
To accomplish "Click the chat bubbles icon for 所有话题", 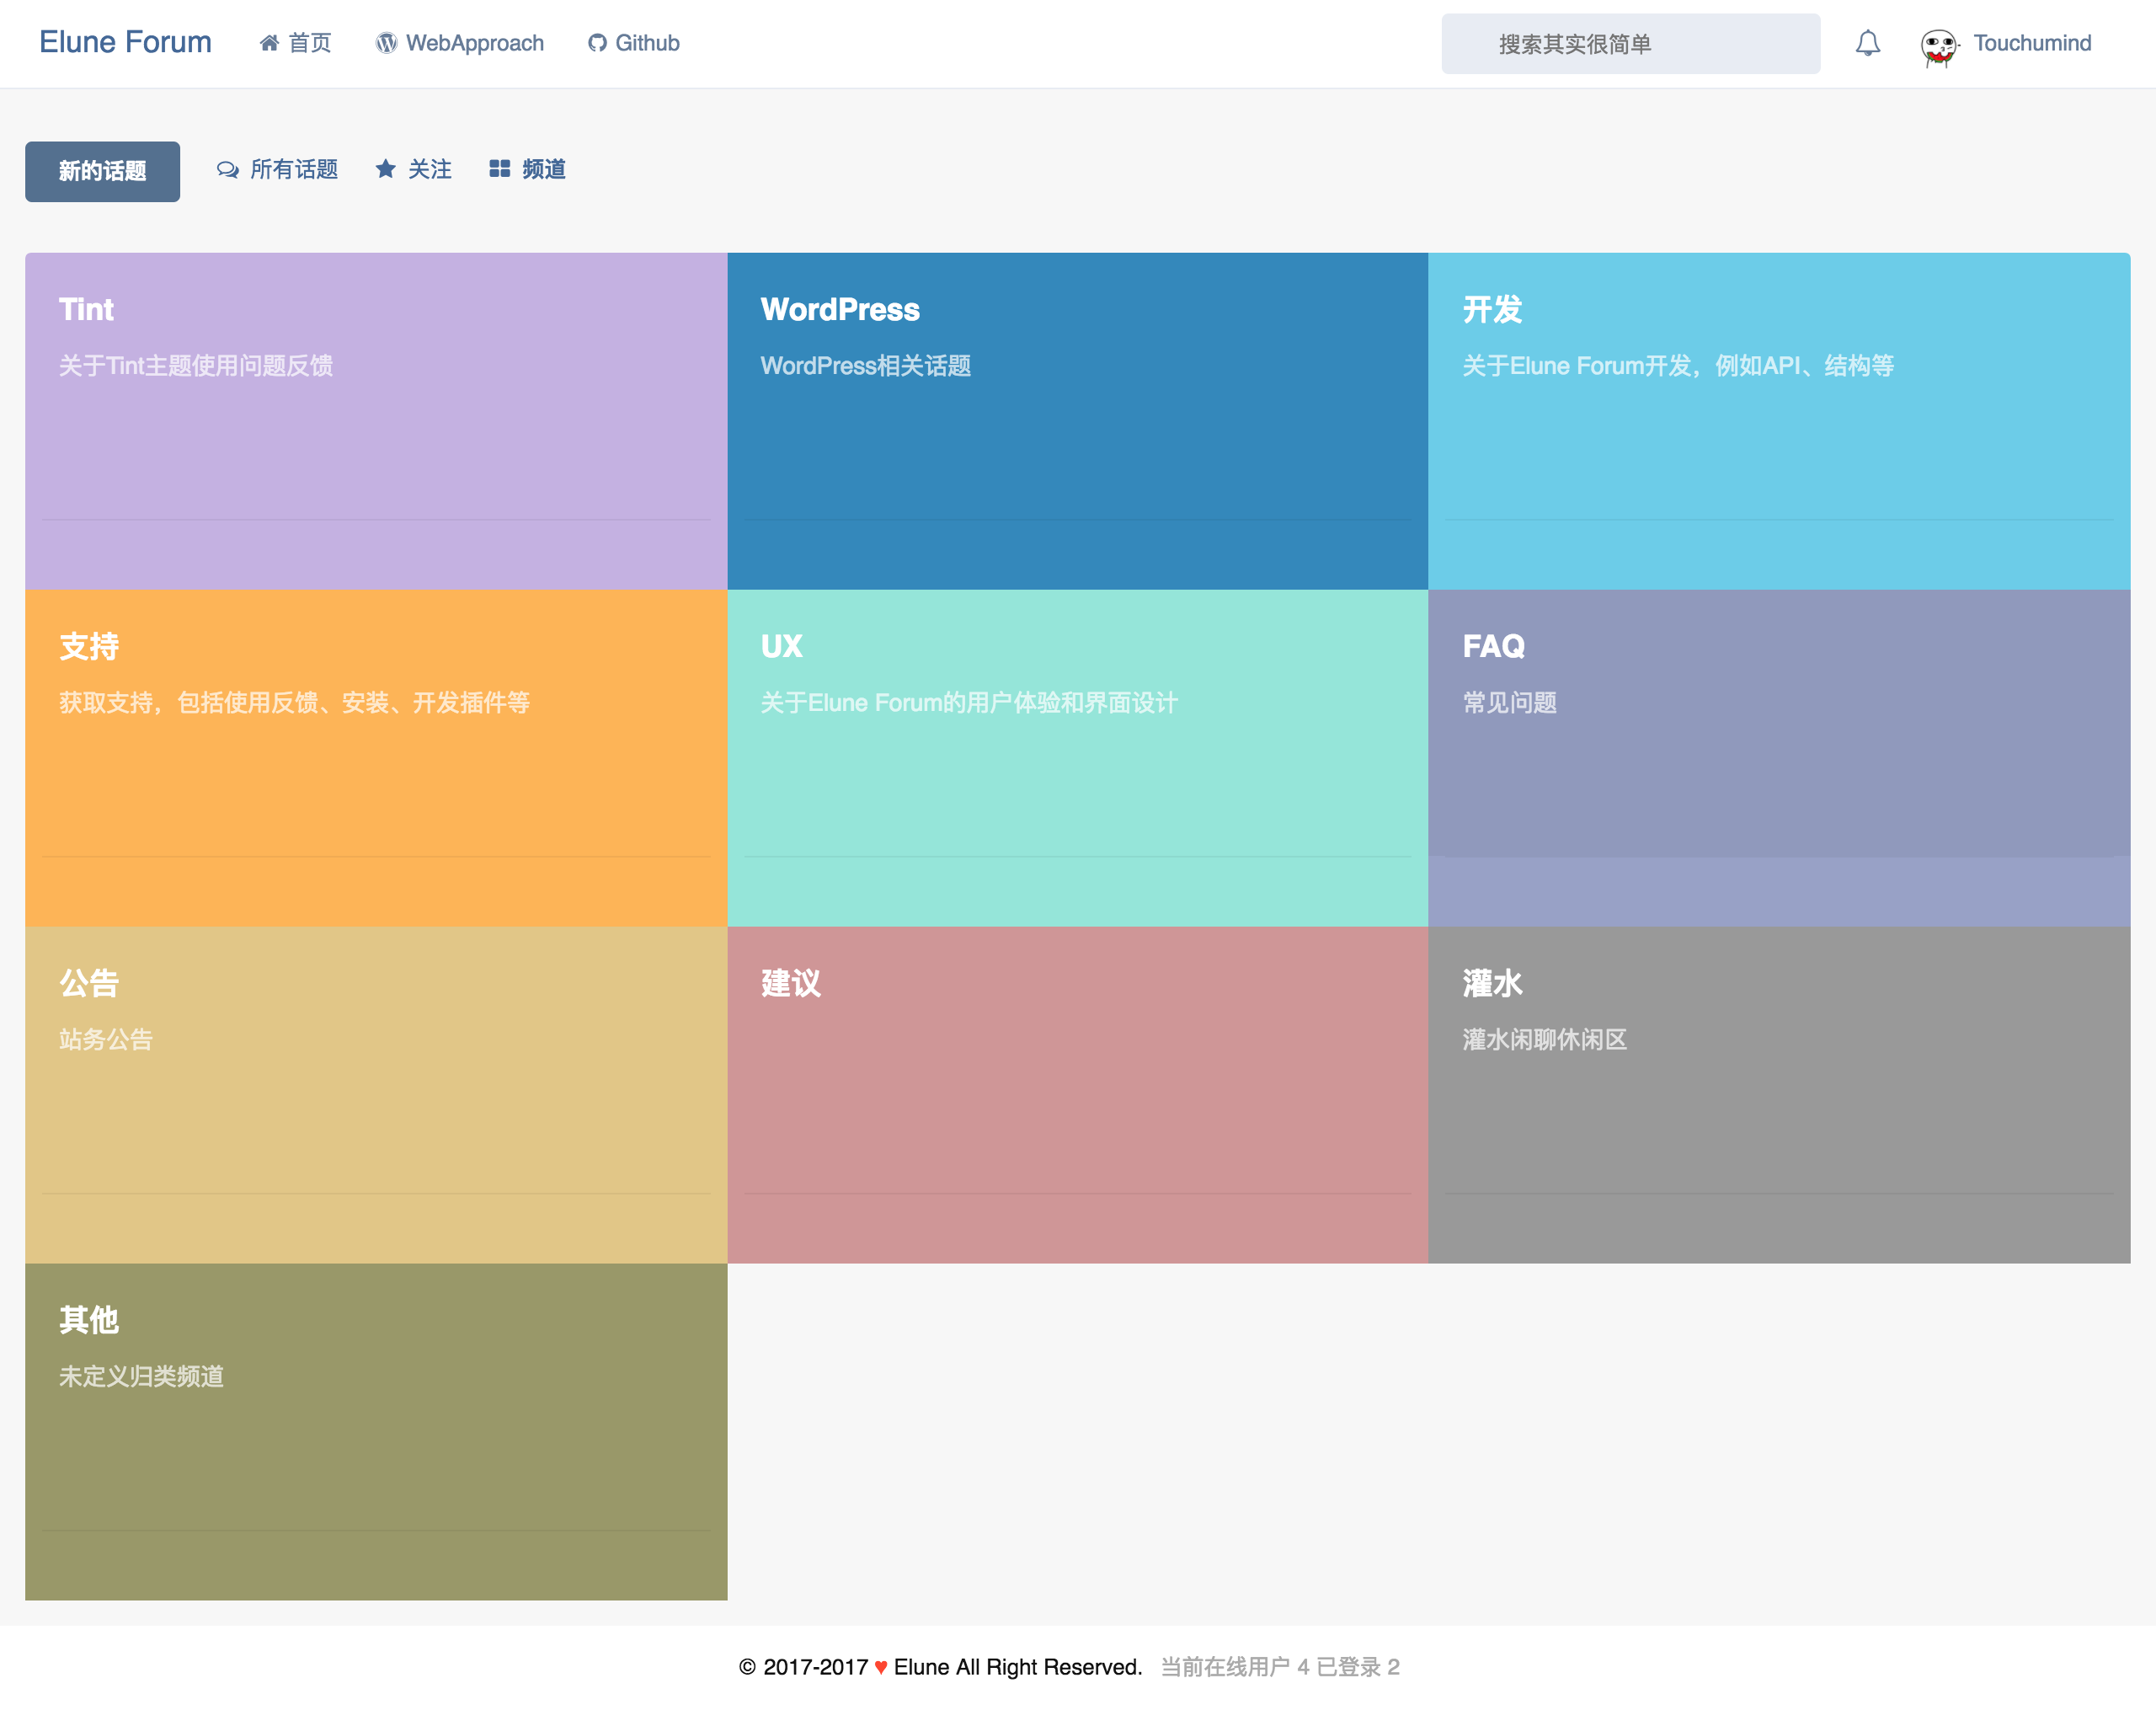I will point(228,170).
